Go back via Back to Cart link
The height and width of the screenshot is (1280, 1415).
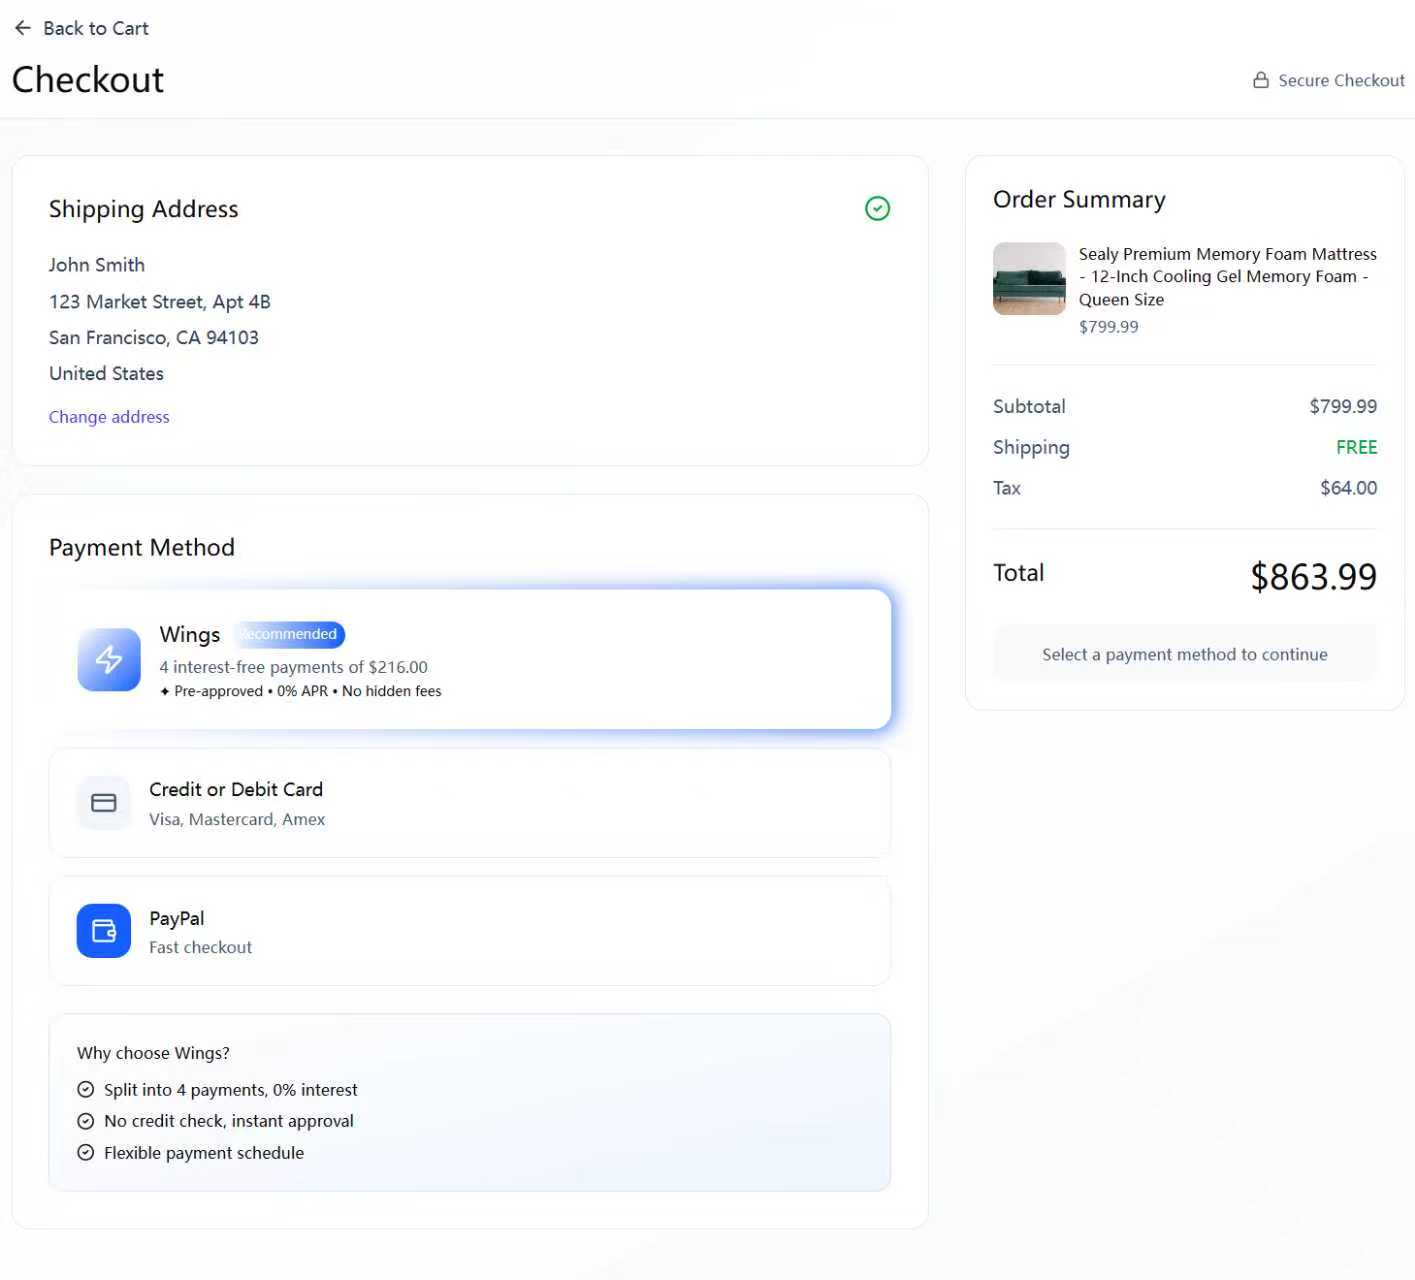81,28
